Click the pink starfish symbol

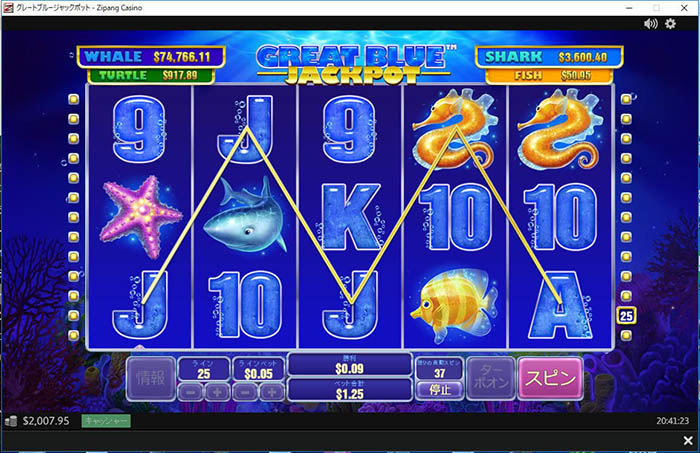tap(141, 216)
